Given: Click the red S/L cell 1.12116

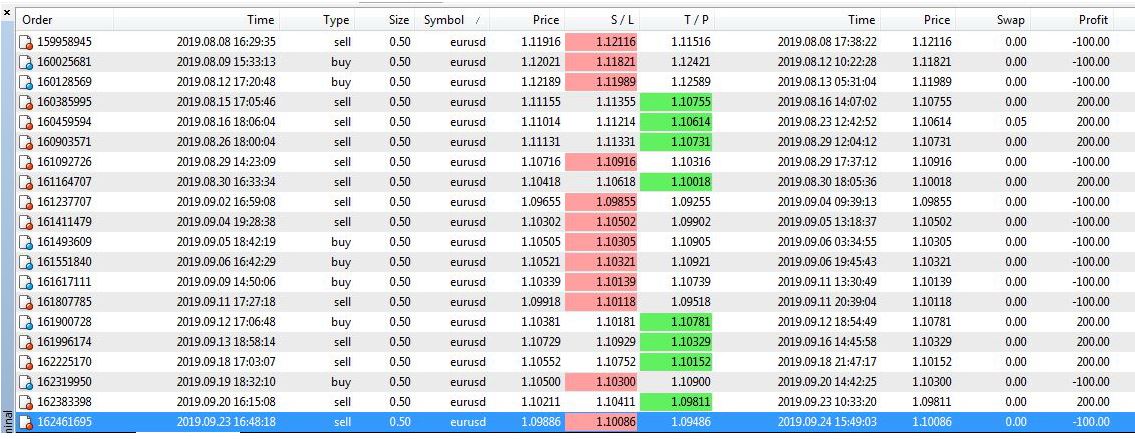Looking at the screenshot, I should point(601,42).
